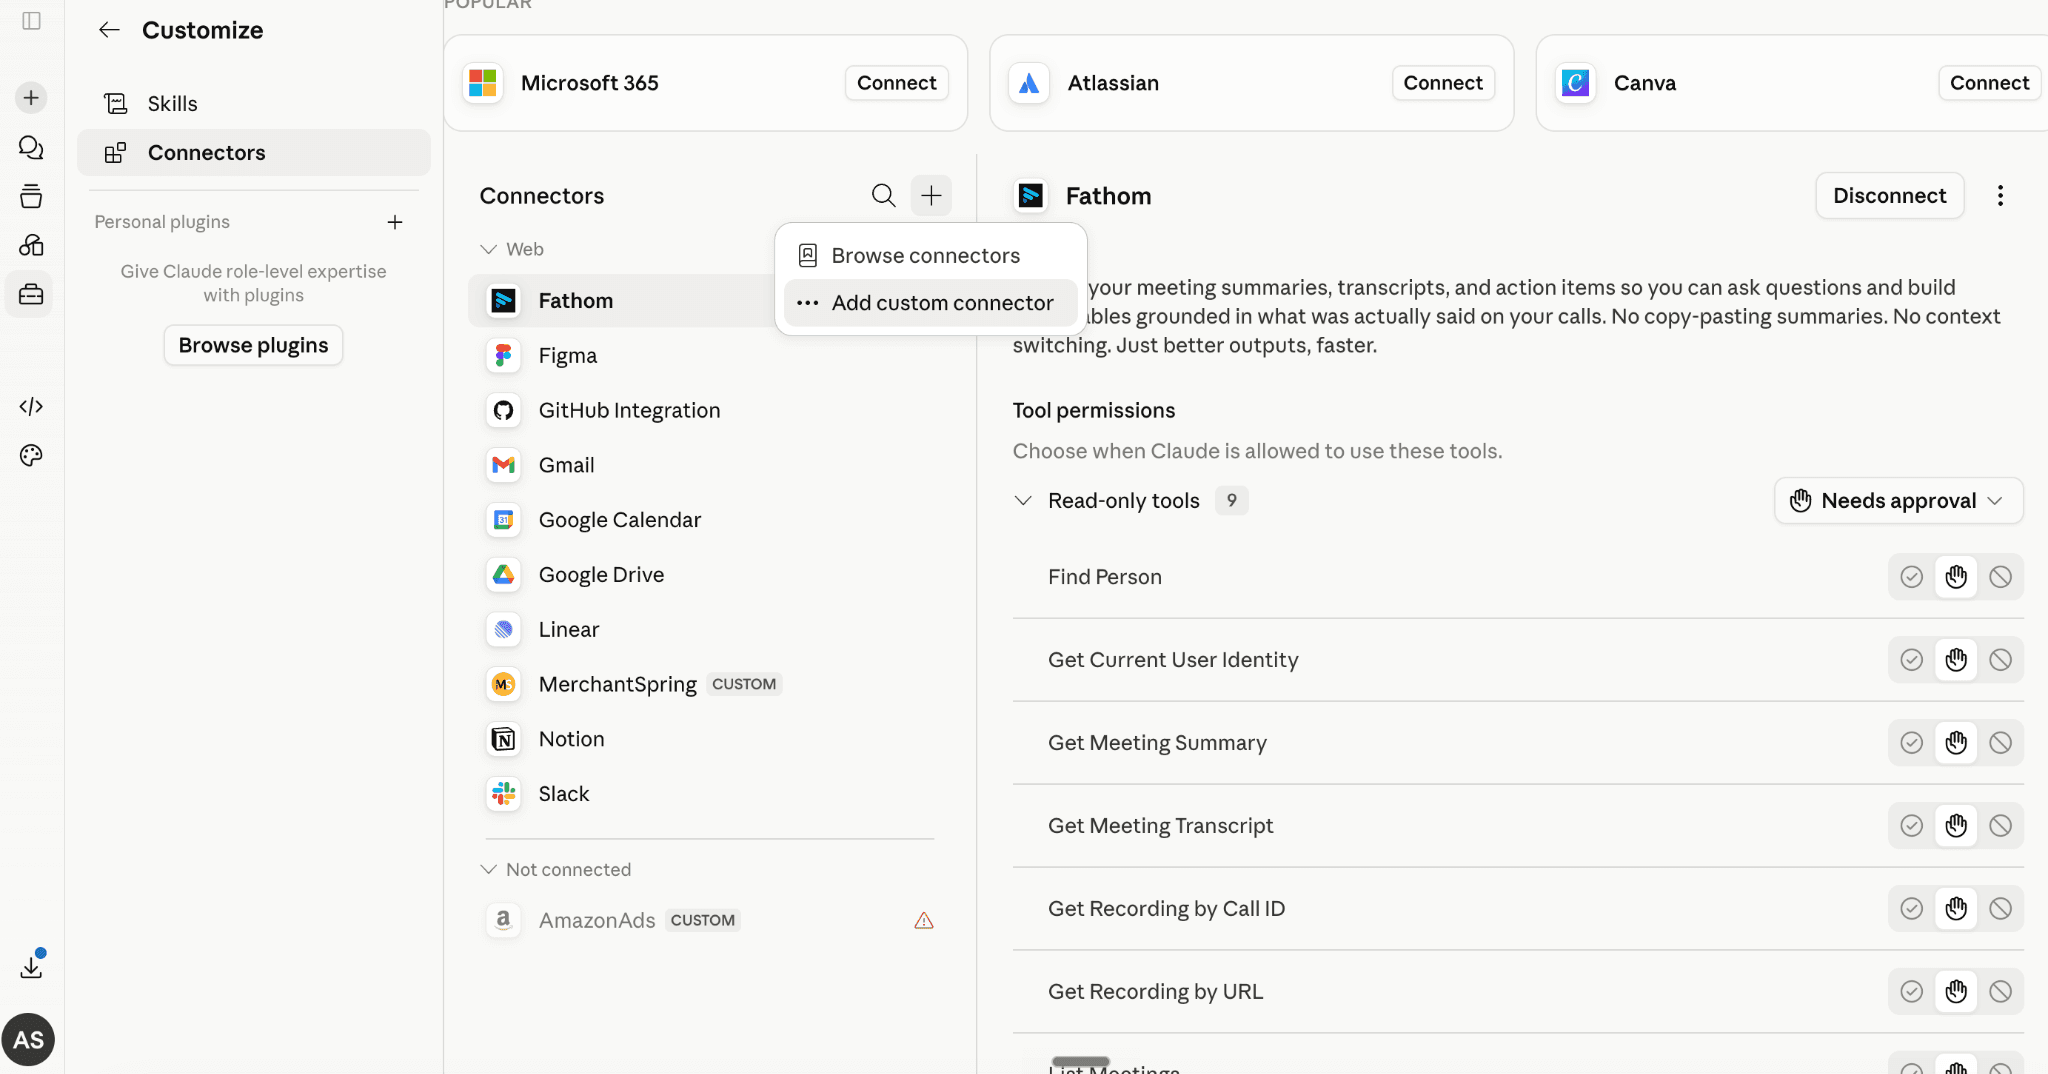Click the palette icon in the sidebar

pyautogui.click(x=31, y=455)
